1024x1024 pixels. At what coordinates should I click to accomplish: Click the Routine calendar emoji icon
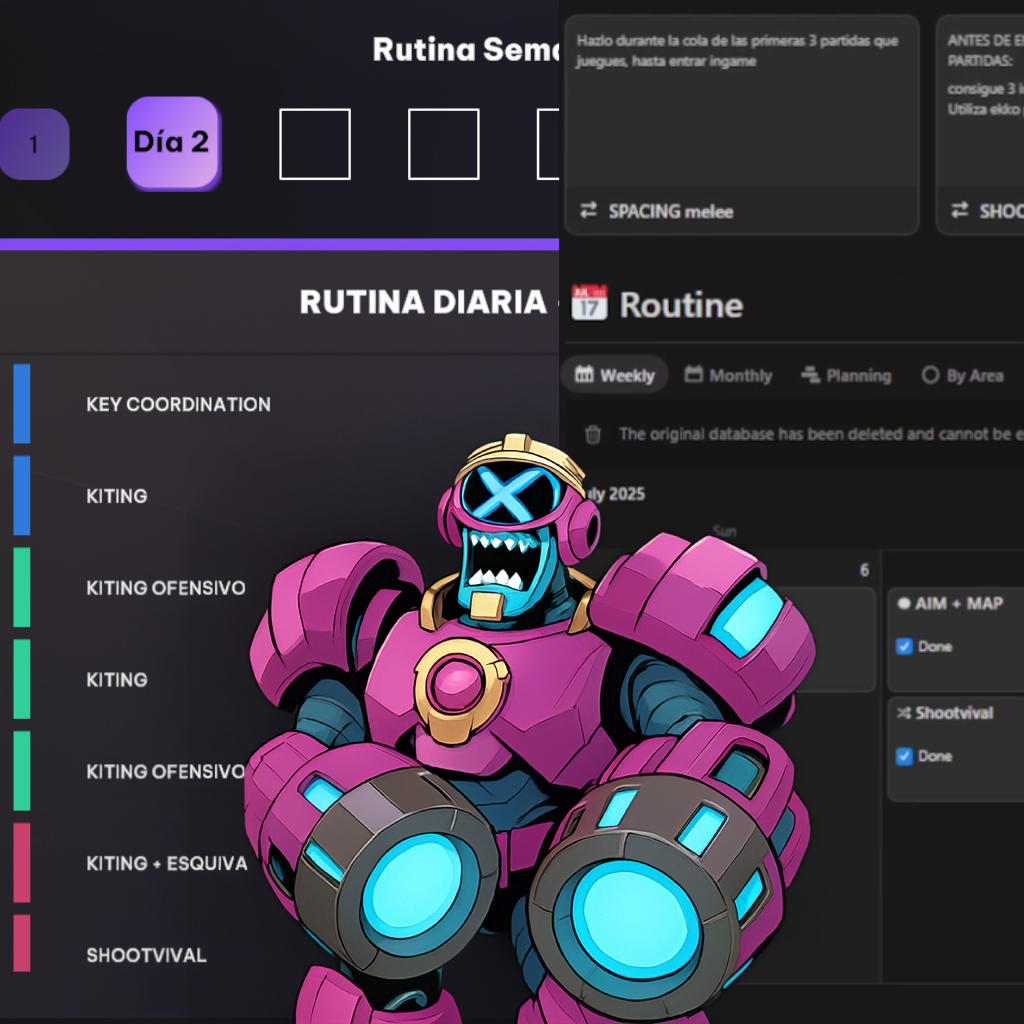click(x=589, y=303)
